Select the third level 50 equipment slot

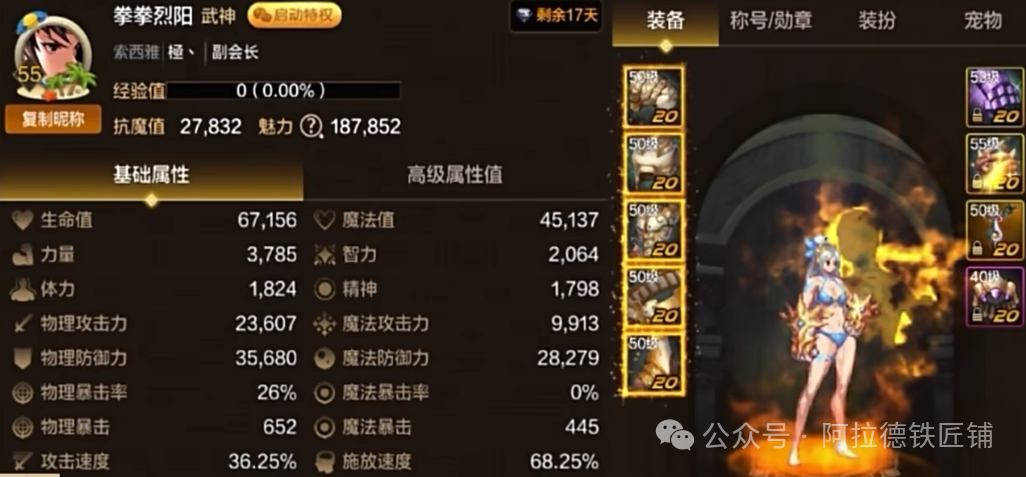click(654, 230)
